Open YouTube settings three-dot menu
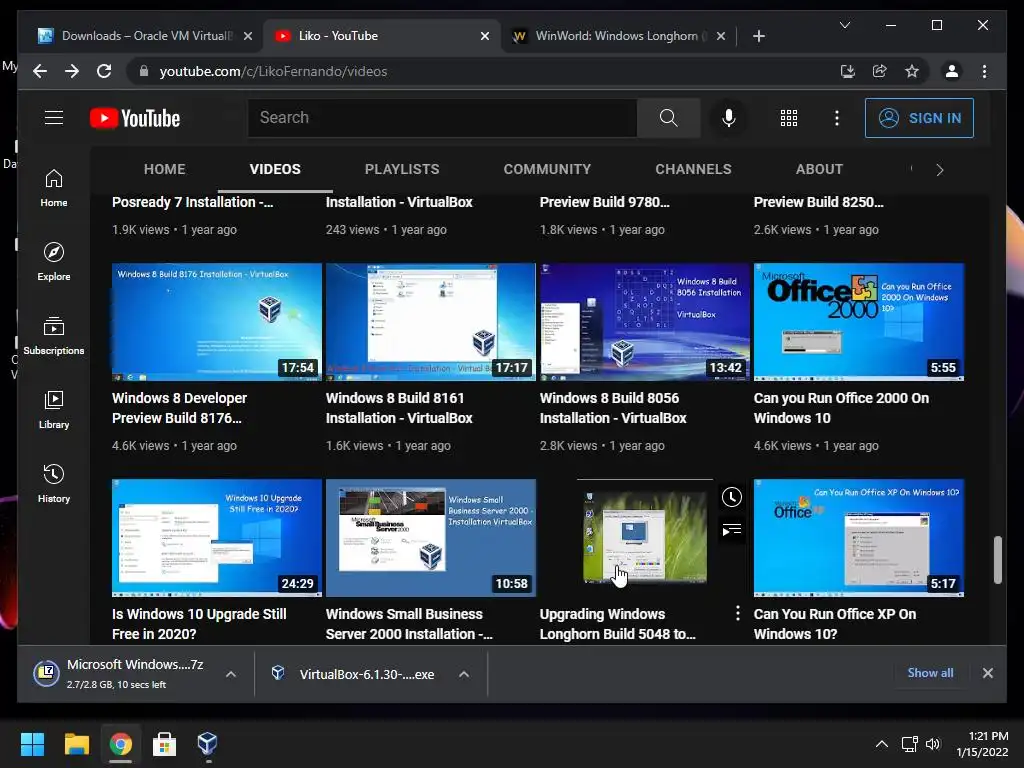The image size is (1024, 768). 837,118
